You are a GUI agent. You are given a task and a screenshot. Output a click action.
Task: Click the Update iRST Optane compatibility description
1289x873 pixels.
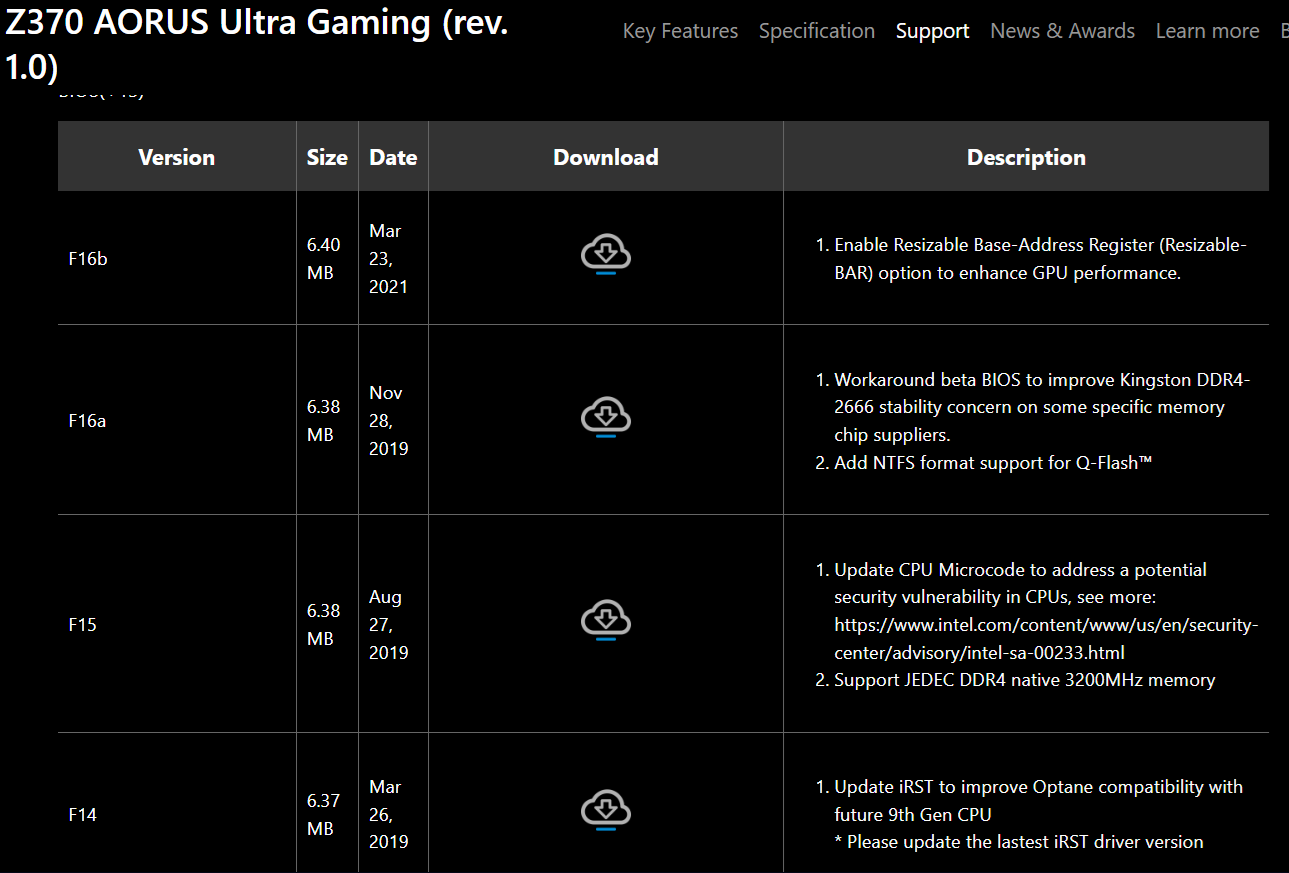[x=1038, y=801]
